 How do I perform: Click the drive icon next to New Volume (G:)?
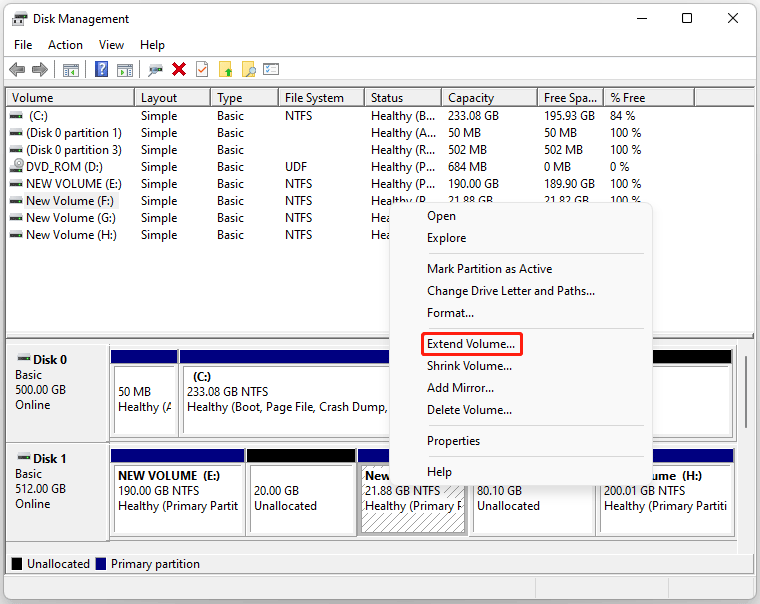click(16, 218)
